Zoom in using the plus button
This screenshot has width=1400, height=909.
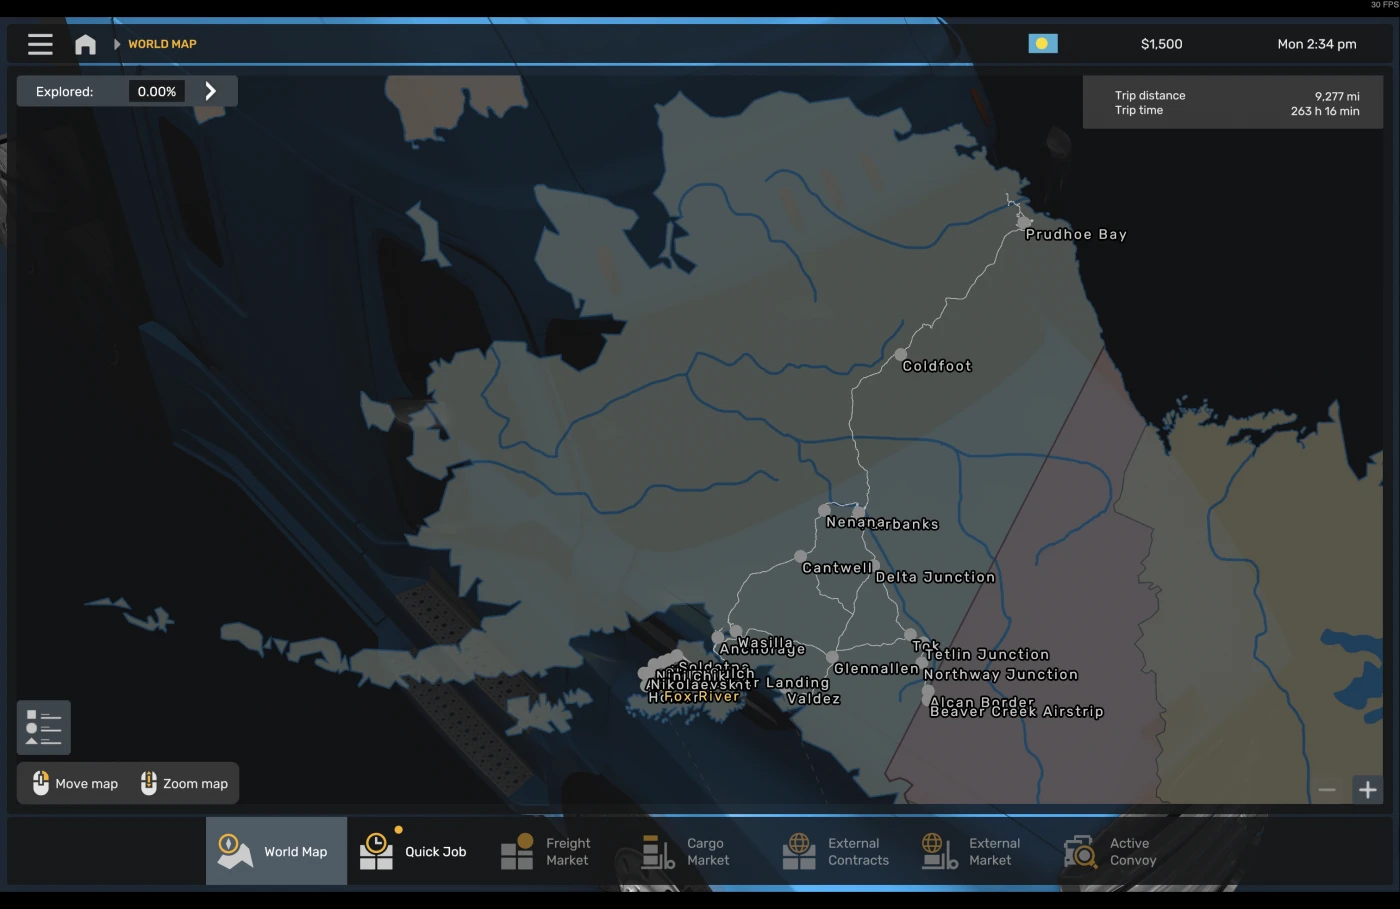1367,789
